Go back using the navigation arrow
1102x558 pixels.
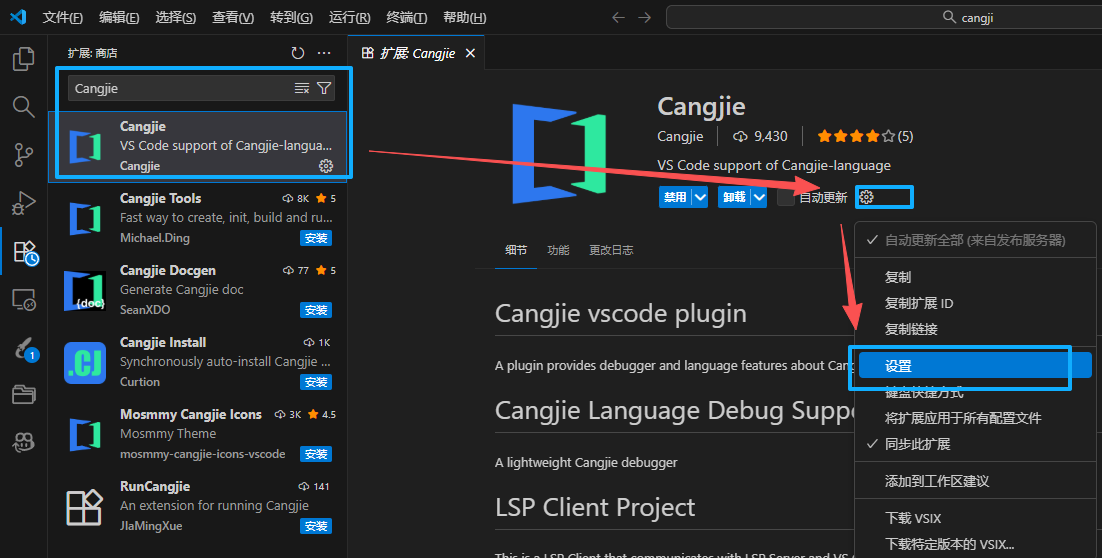click(x=618, y=17)
